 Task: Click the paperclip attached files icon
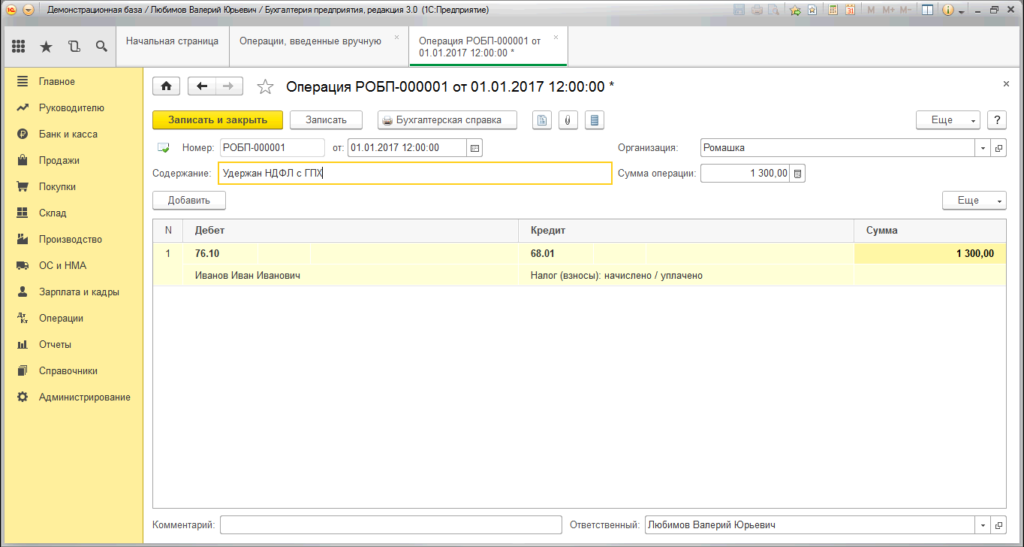568,120
